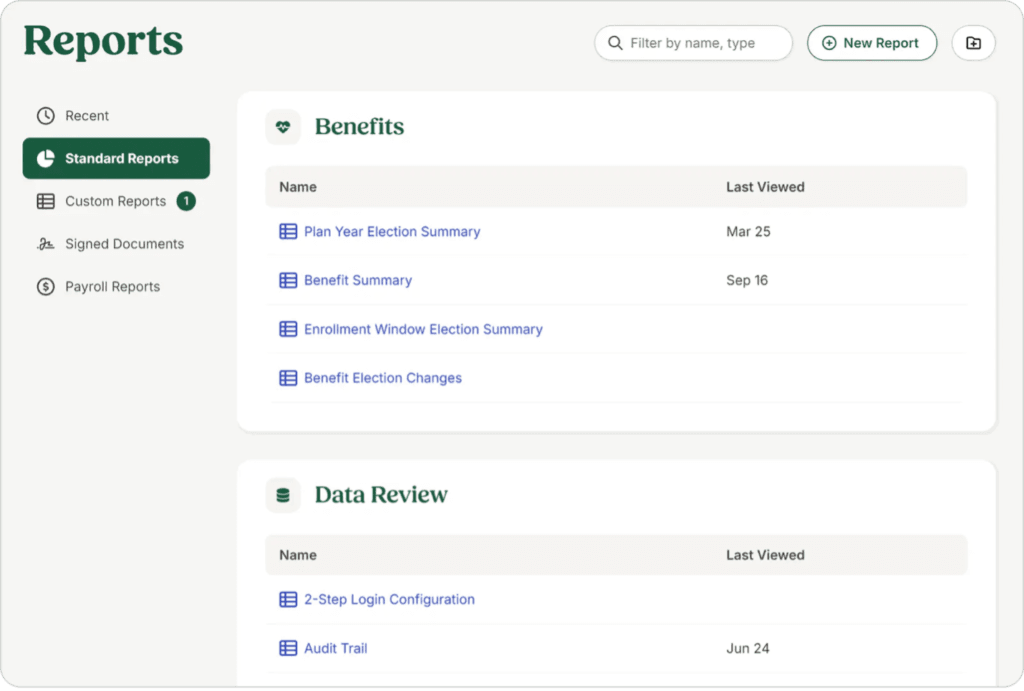Click the pie chart icon on Standard Reports

tap(46, 158)
